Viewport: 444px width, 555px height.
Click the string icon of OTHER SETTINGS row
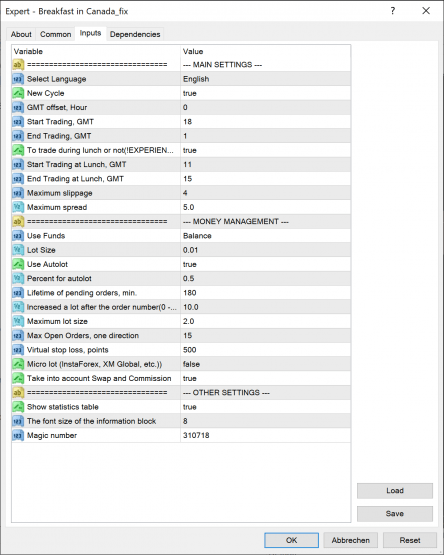click(x=18, y=393)
